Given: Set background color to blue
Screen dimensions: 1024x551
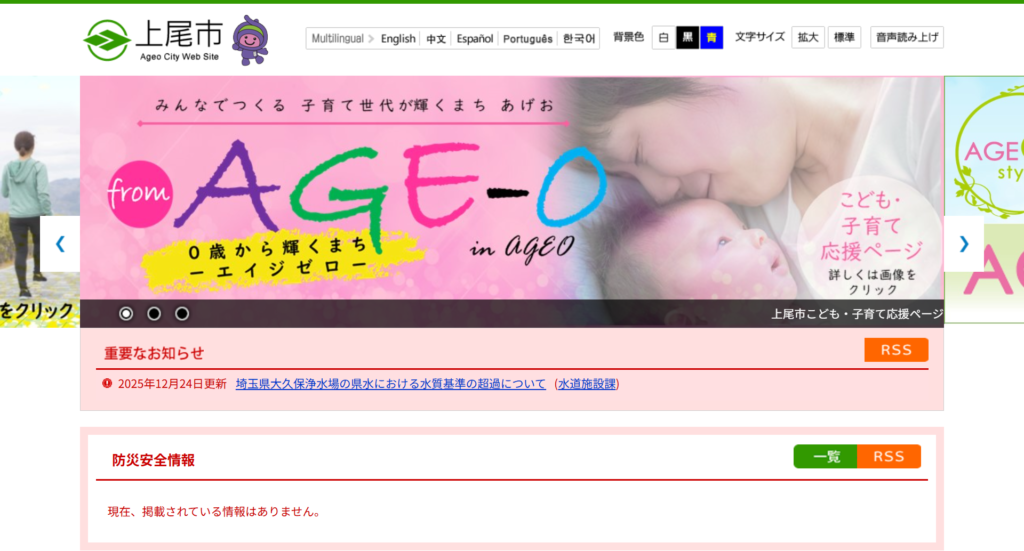Looking at the screenshot, I should pyautogui.click(x=711, y=38).
